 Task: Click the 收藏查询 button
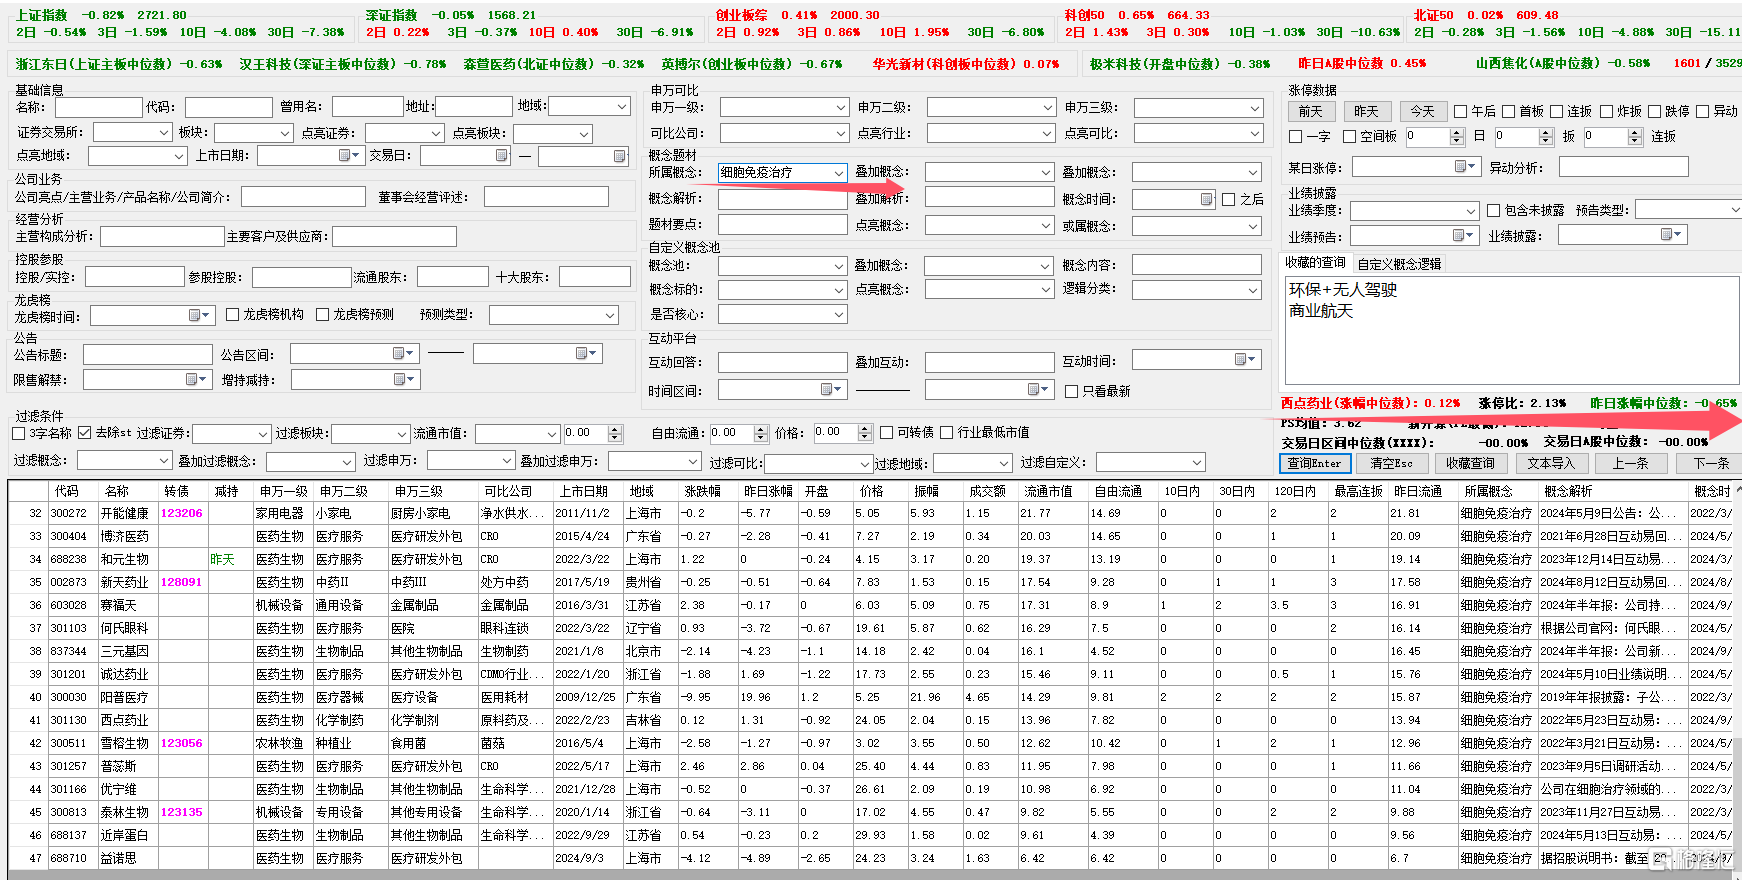(1470, 463)
